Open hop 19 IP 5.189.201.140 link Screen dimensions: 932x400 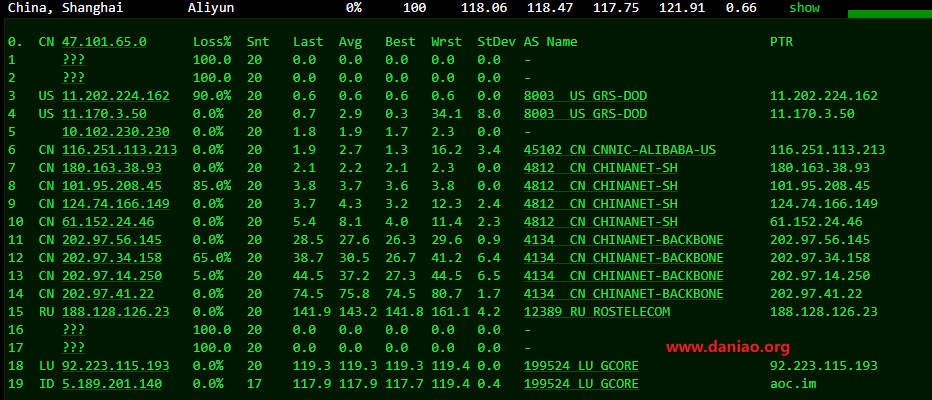[x=112, y=384]
